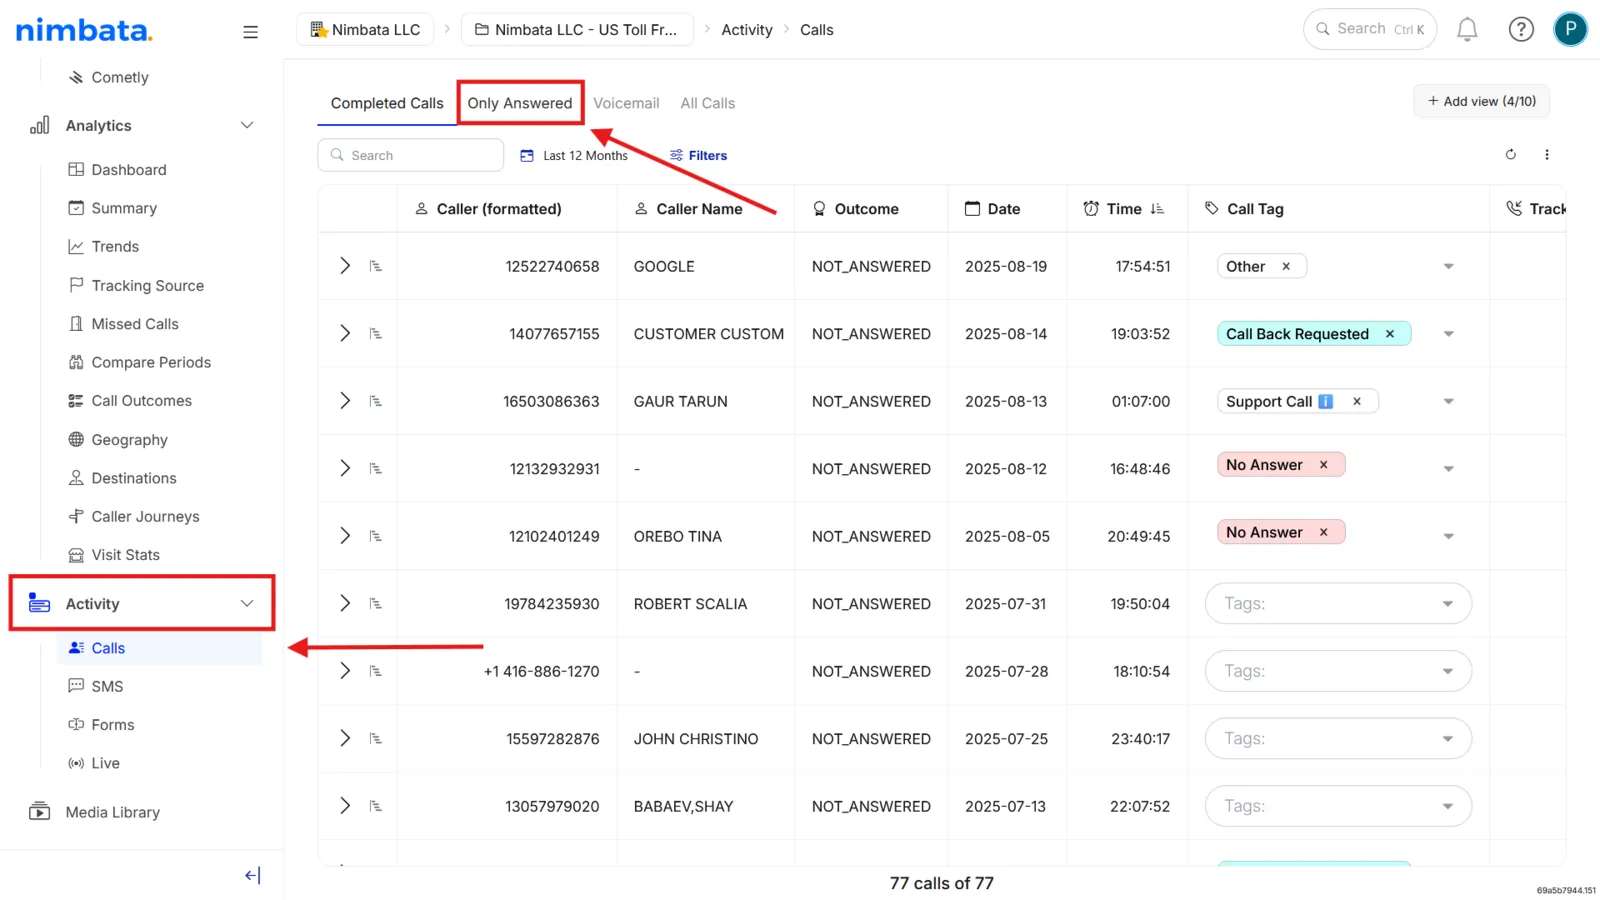Select the Completed Calls tab
The height and width of the screenshot is (900, 1600).
click(387, 103)
